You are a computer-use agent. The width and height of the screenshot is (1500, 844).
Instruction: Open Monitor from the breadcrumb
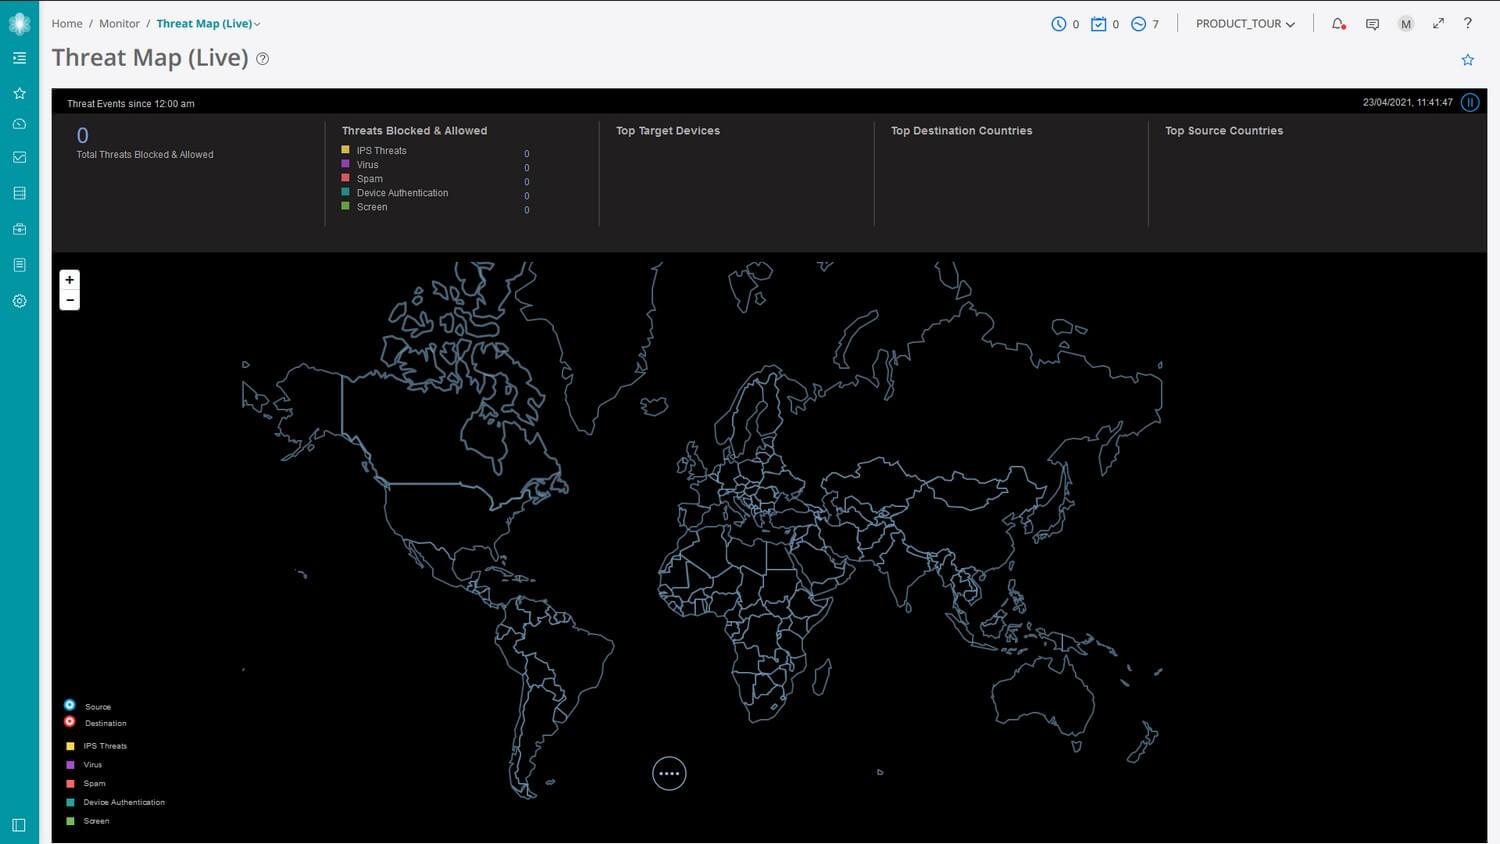119,23
